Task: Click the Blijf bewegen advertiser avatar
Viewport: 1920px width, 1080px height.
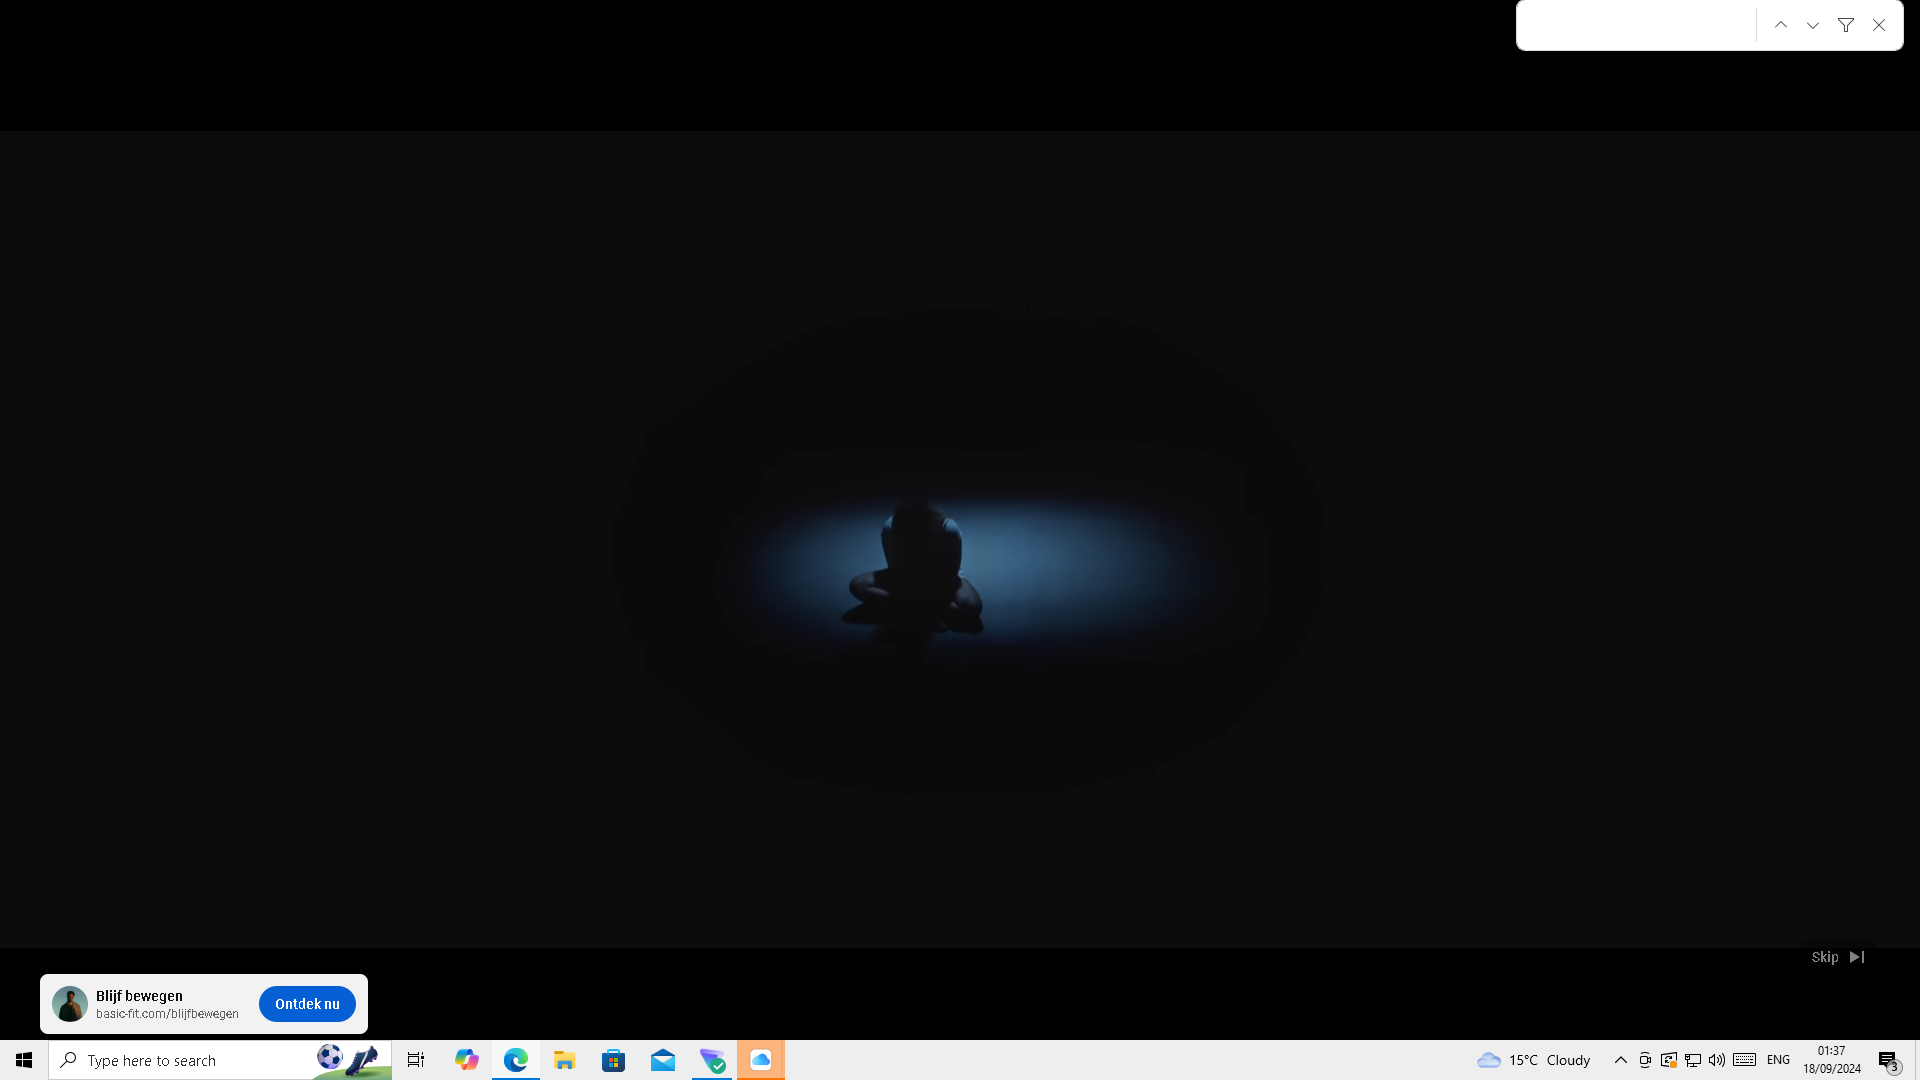Action: point(70,1004)
